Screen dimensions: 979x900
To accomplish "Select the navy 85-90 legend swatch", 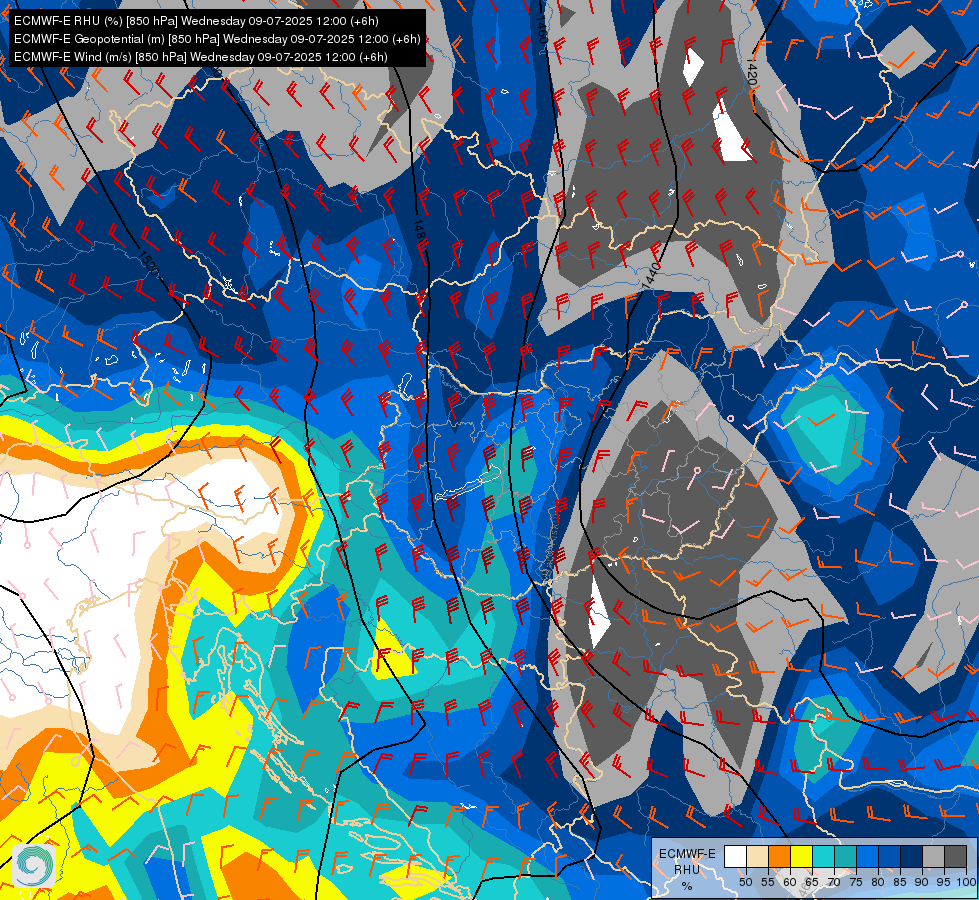I will tap(912, 856).
